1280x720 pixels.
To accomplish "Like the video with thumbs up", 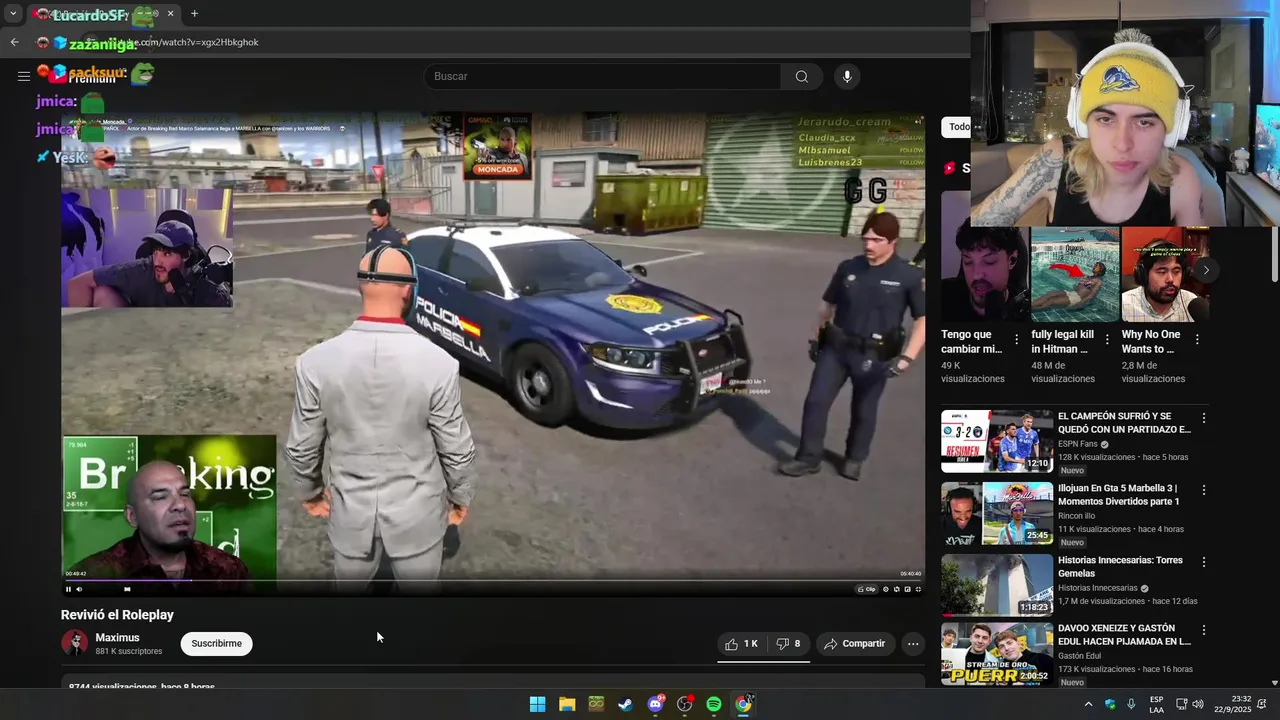I will click(742, 644).
